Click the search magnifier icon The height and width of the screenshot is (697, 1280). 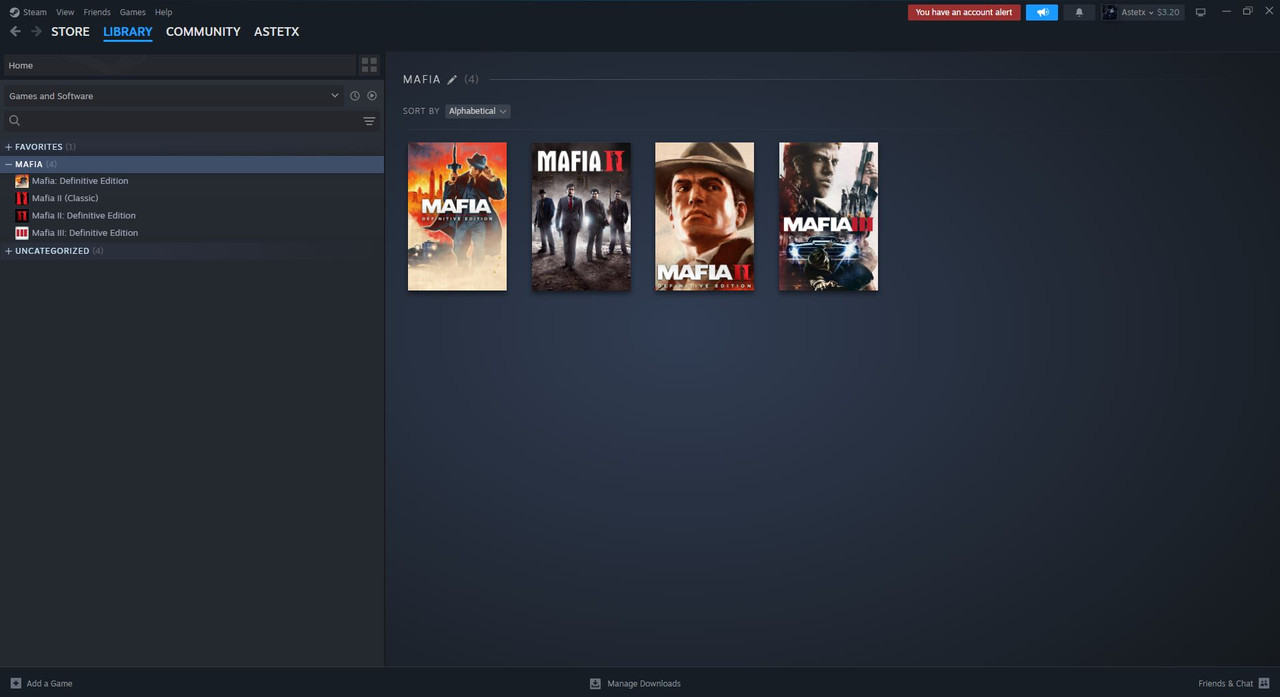click(x=14, y=121)
